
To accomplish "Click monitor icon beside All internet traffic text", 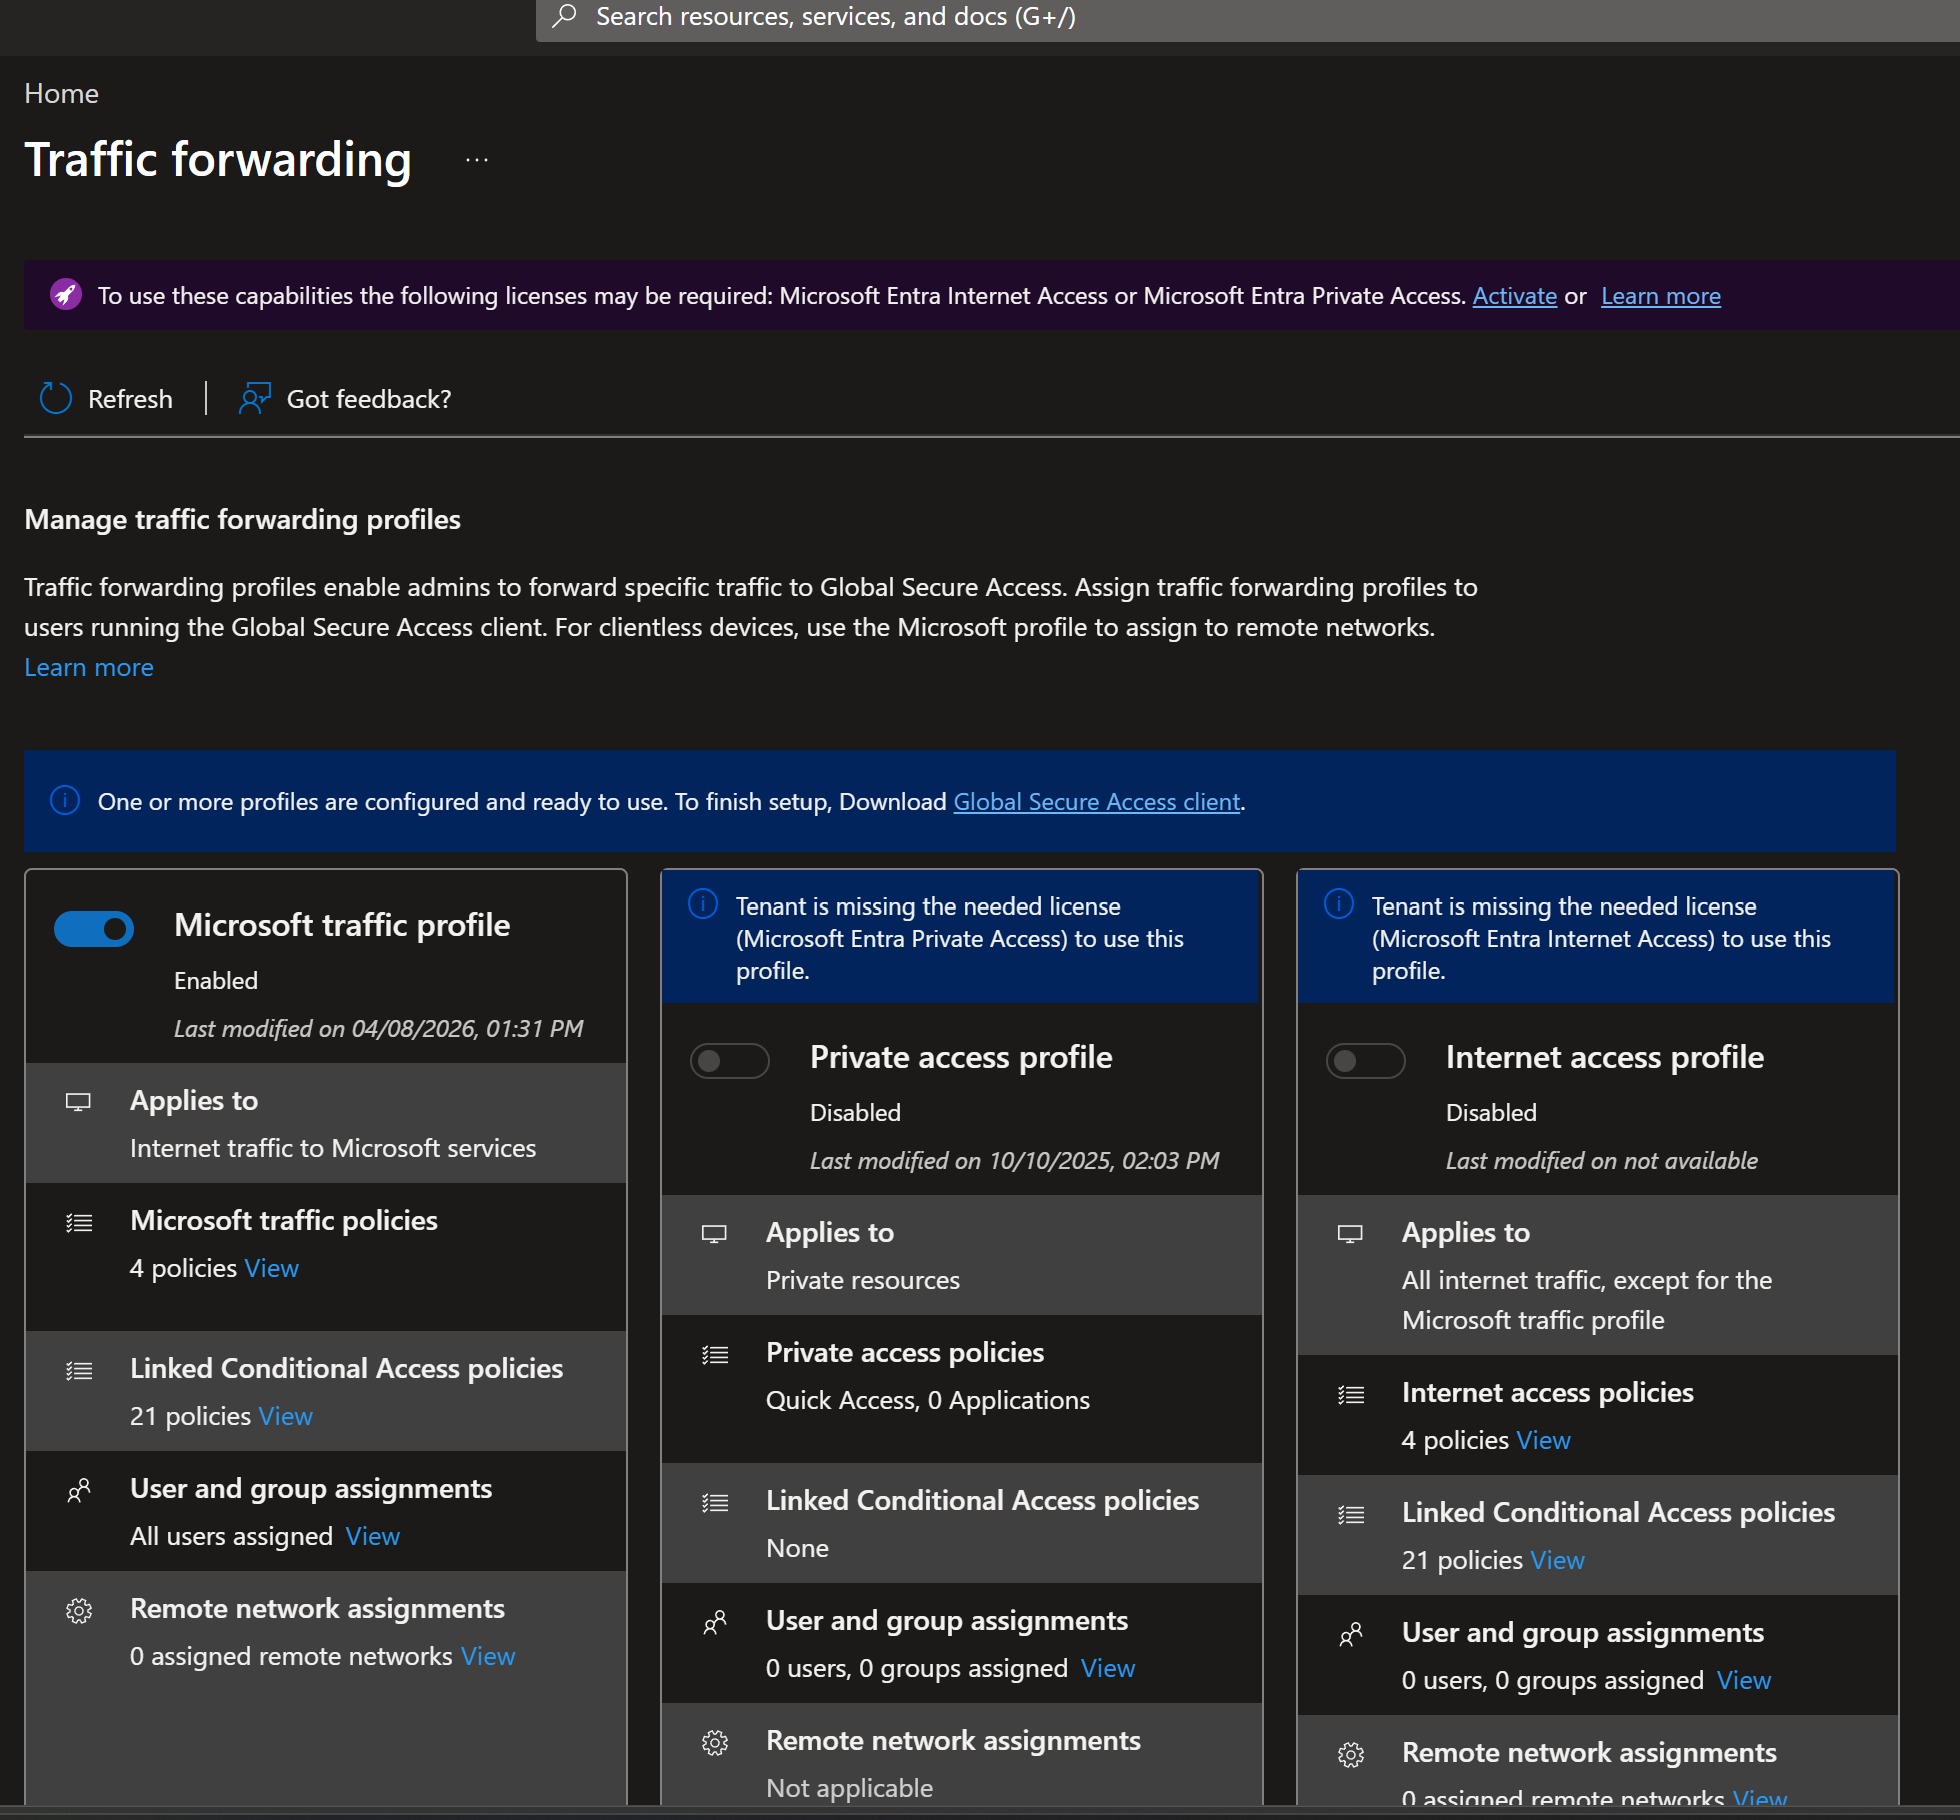I will point(1350,1234).
